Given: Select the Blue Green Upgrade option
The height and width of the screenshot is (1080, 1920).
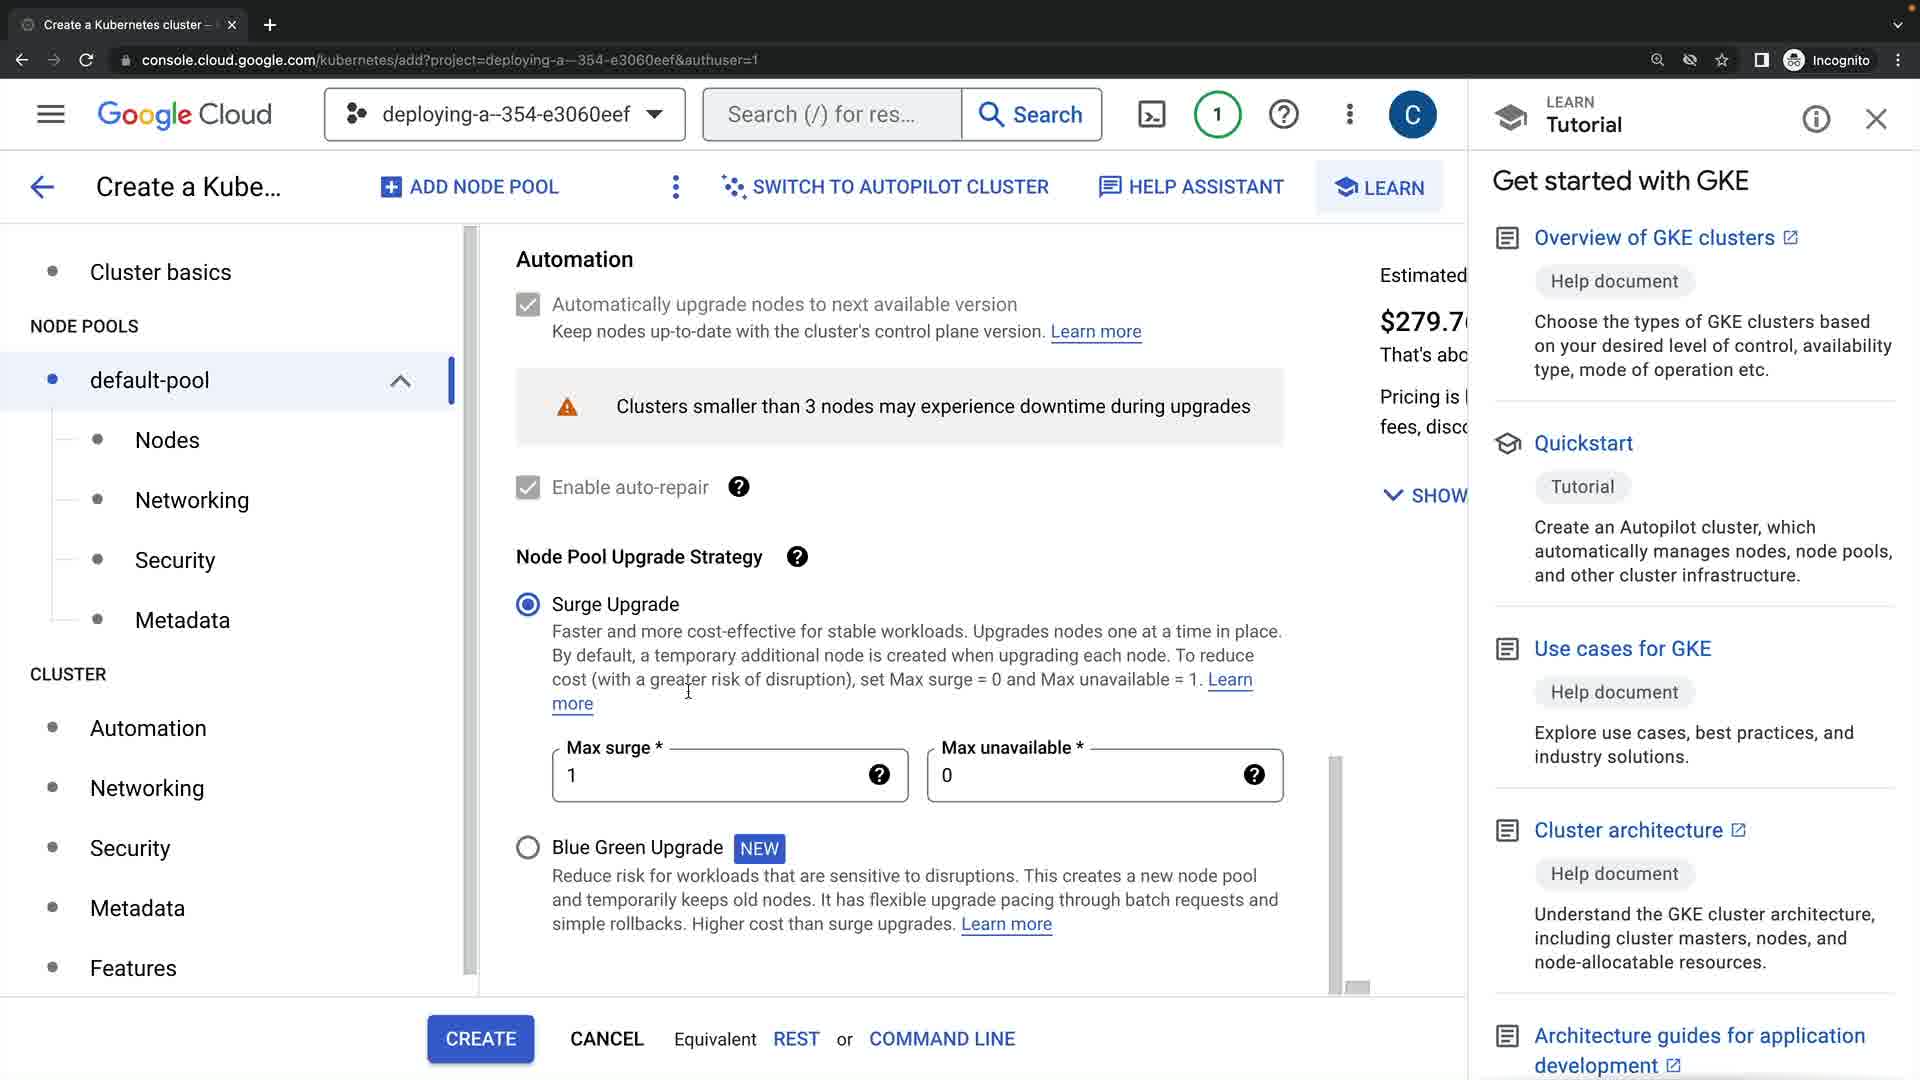Looking at the screenshot, I should (x=528, y=848).
